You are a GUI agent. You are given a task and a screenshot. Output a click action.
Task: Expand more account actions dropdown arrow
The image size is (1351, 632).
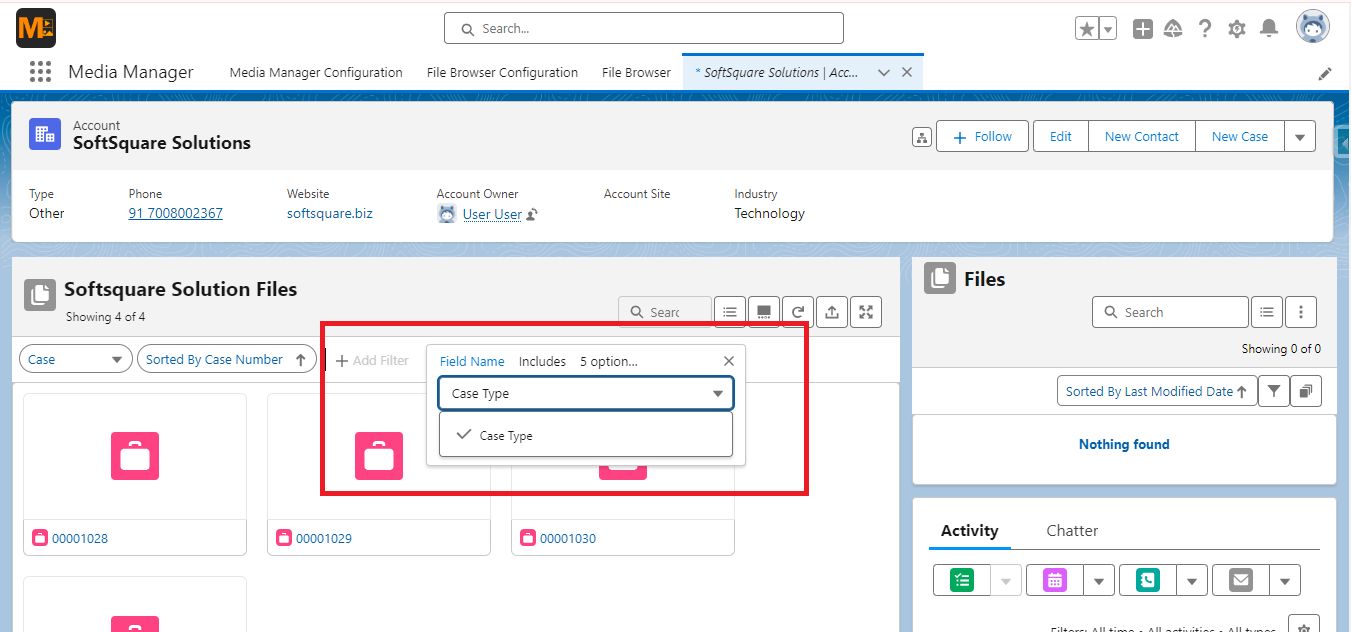click(1300, 136)
